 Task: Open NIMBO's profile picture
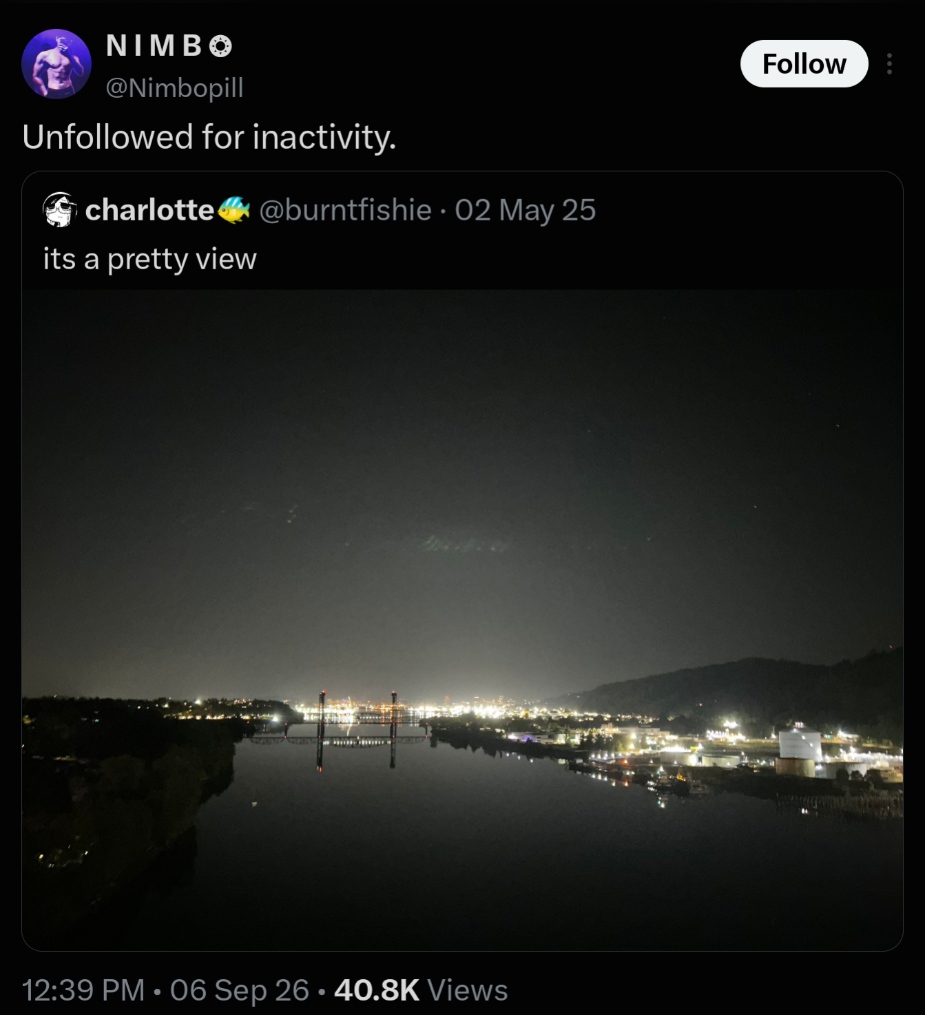[56, 63]
